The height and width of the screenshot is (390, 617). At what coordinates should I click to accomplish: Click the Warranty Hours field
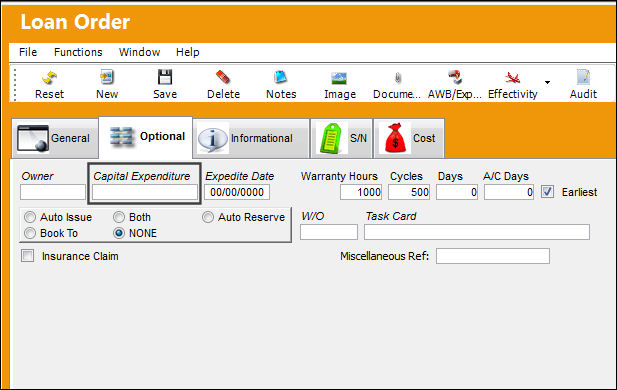[361, 192]
